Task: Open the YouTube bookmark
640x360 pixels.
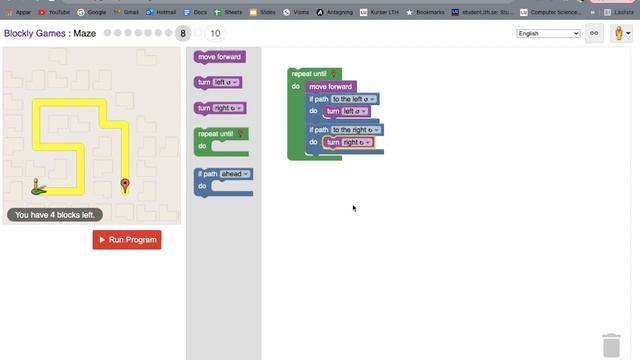Action: click(x=54, y=12)
